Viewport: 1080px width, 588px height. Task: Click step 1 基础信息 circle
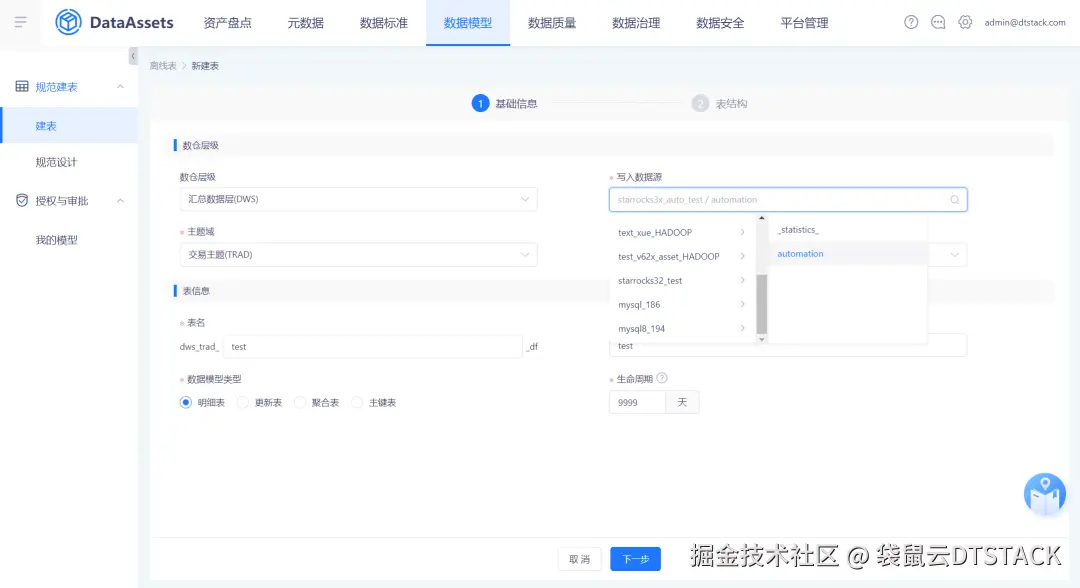tap(480, 103)
